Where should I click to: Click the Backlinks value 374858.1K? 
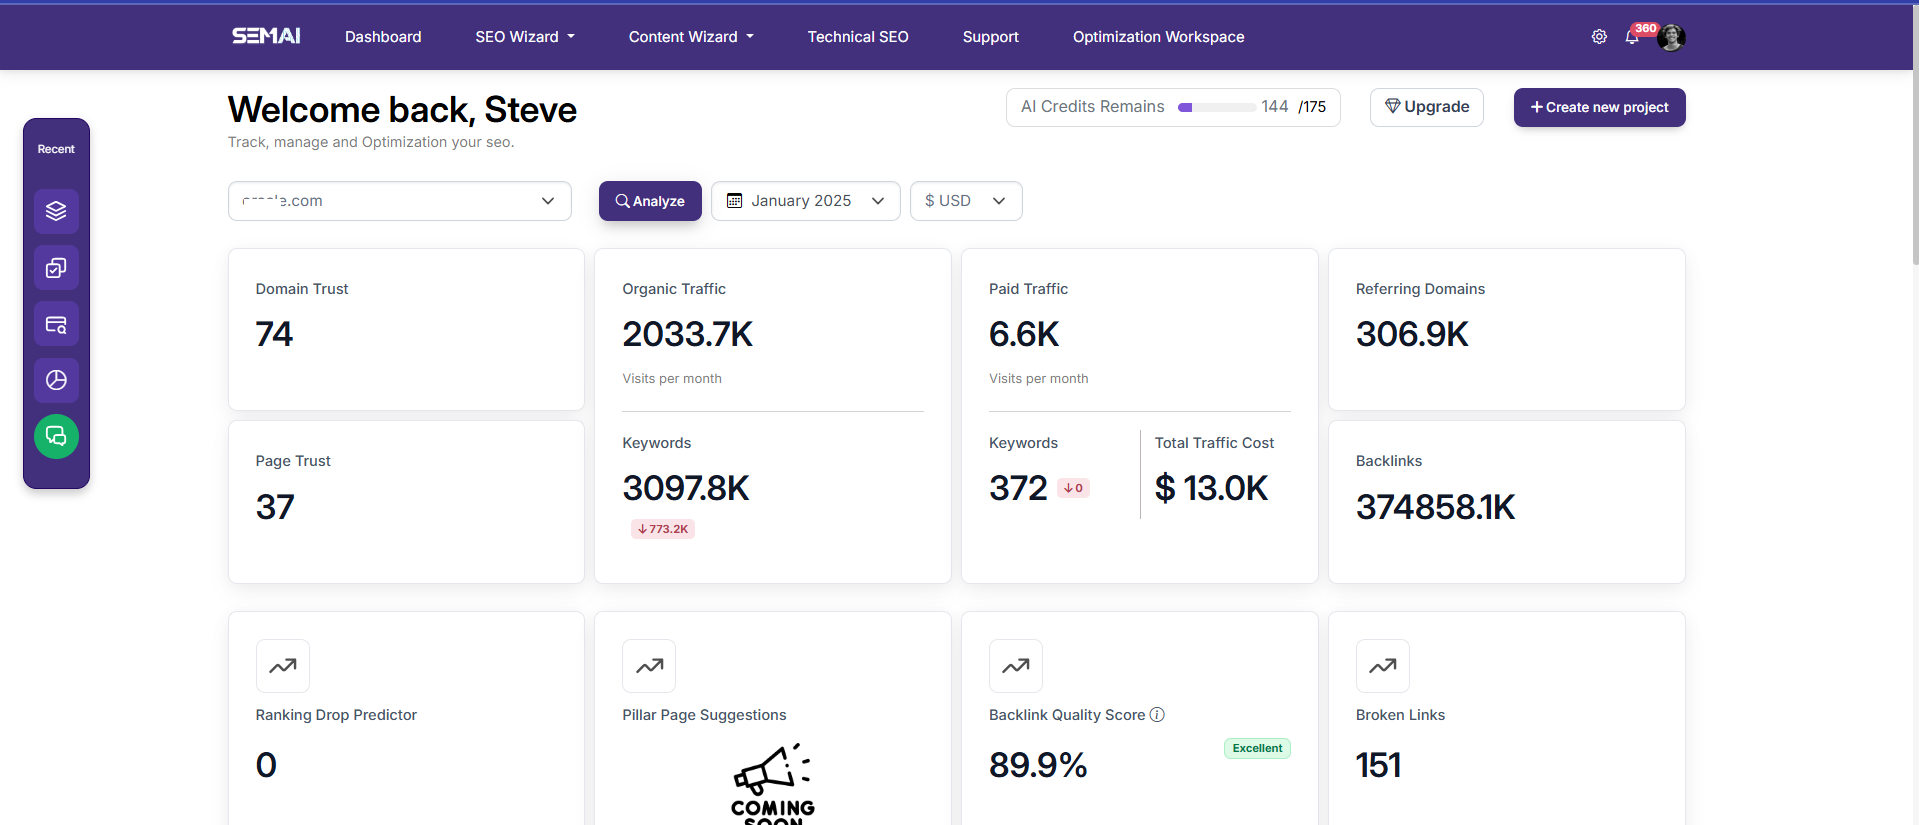pyautogui.click(x=1436, y=507)
